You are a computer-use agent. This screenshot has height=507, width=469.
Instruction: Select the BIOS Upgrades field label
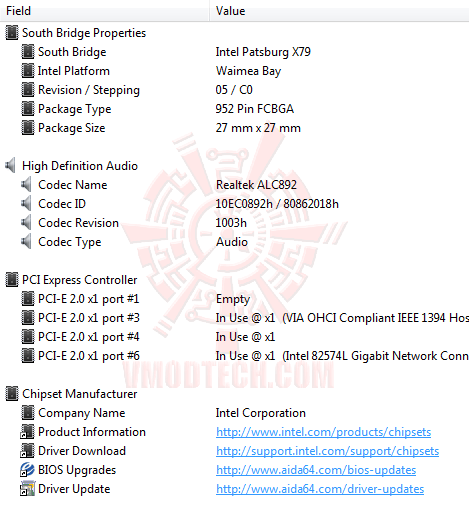pos(77,470)
